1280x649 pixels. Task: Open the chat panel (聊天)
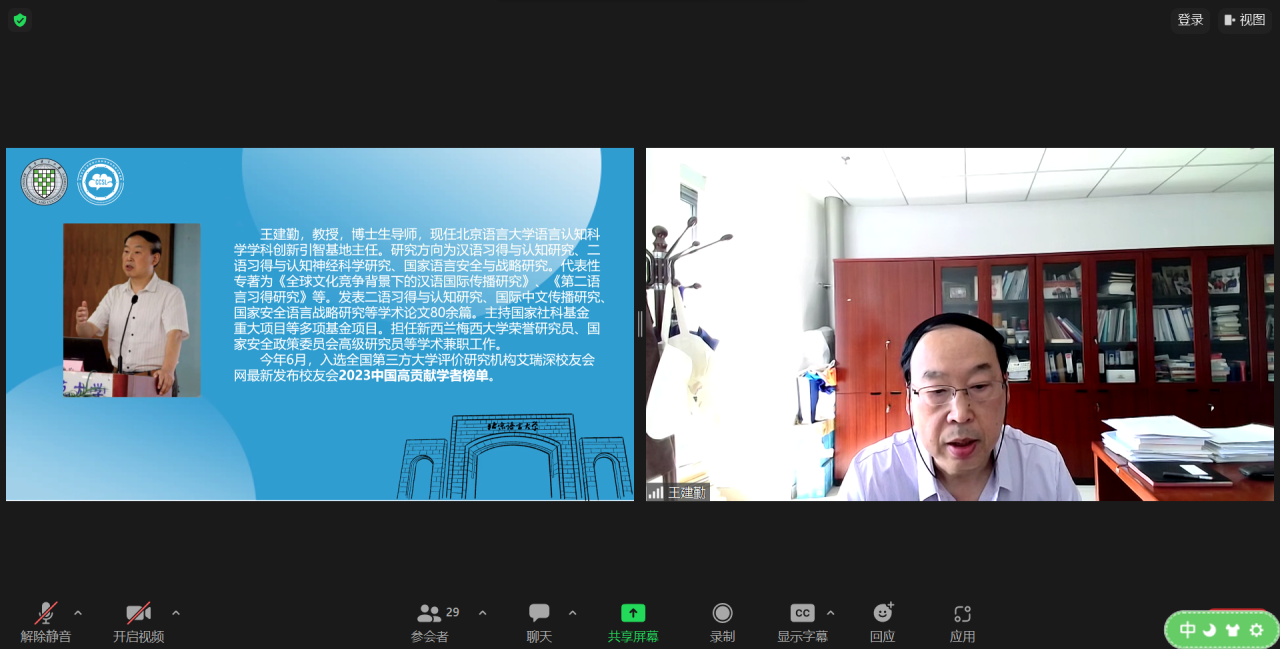coord(539,621)
